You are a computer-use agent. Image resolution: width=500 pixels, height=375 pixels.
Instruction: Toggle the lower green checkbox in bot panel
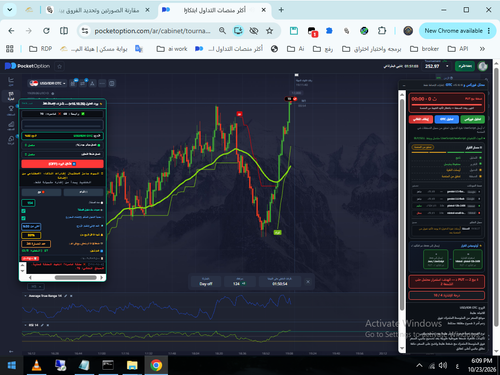coord(23,218)
